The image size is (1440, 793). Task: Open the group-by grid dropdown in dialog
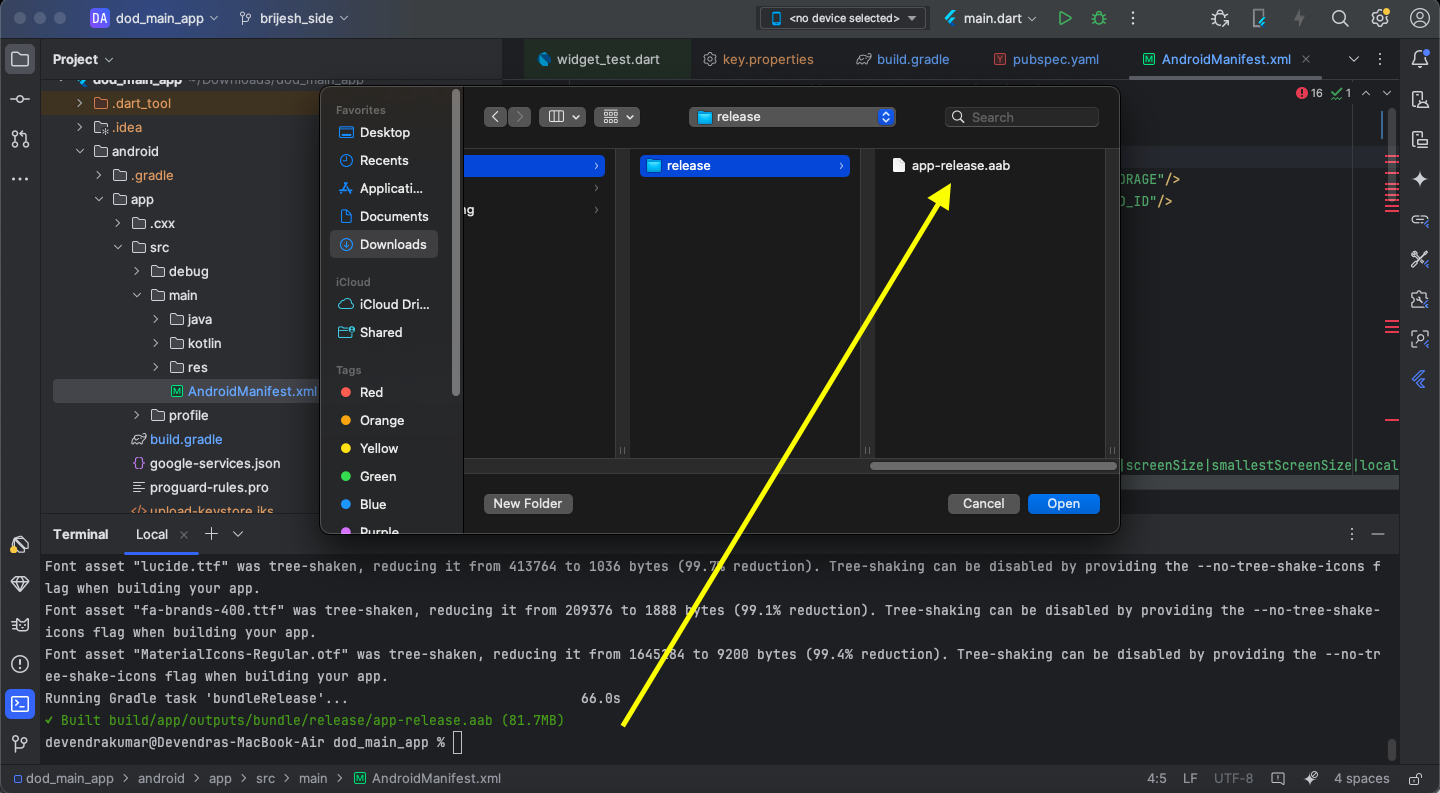(617, 117)
